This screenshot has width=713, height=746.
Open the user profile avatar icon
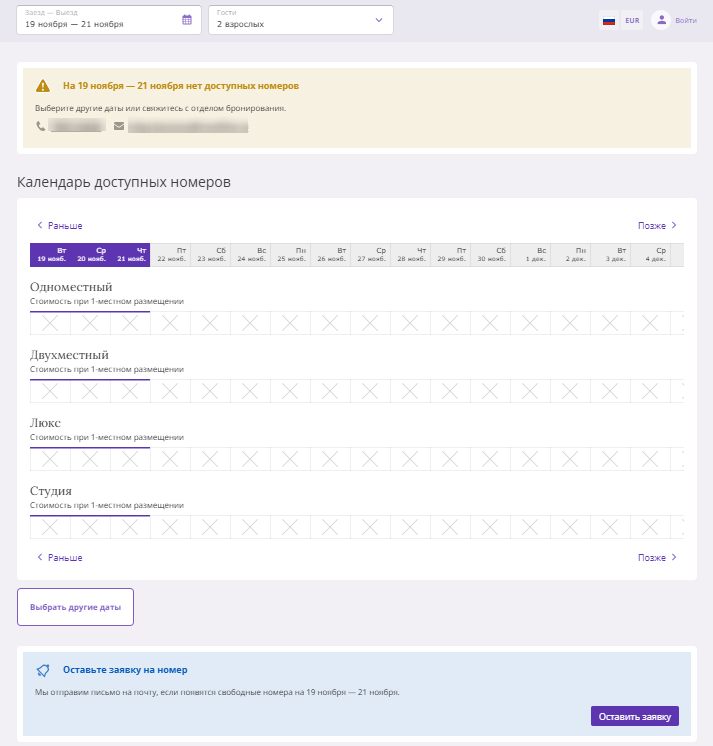click(661, 20)
